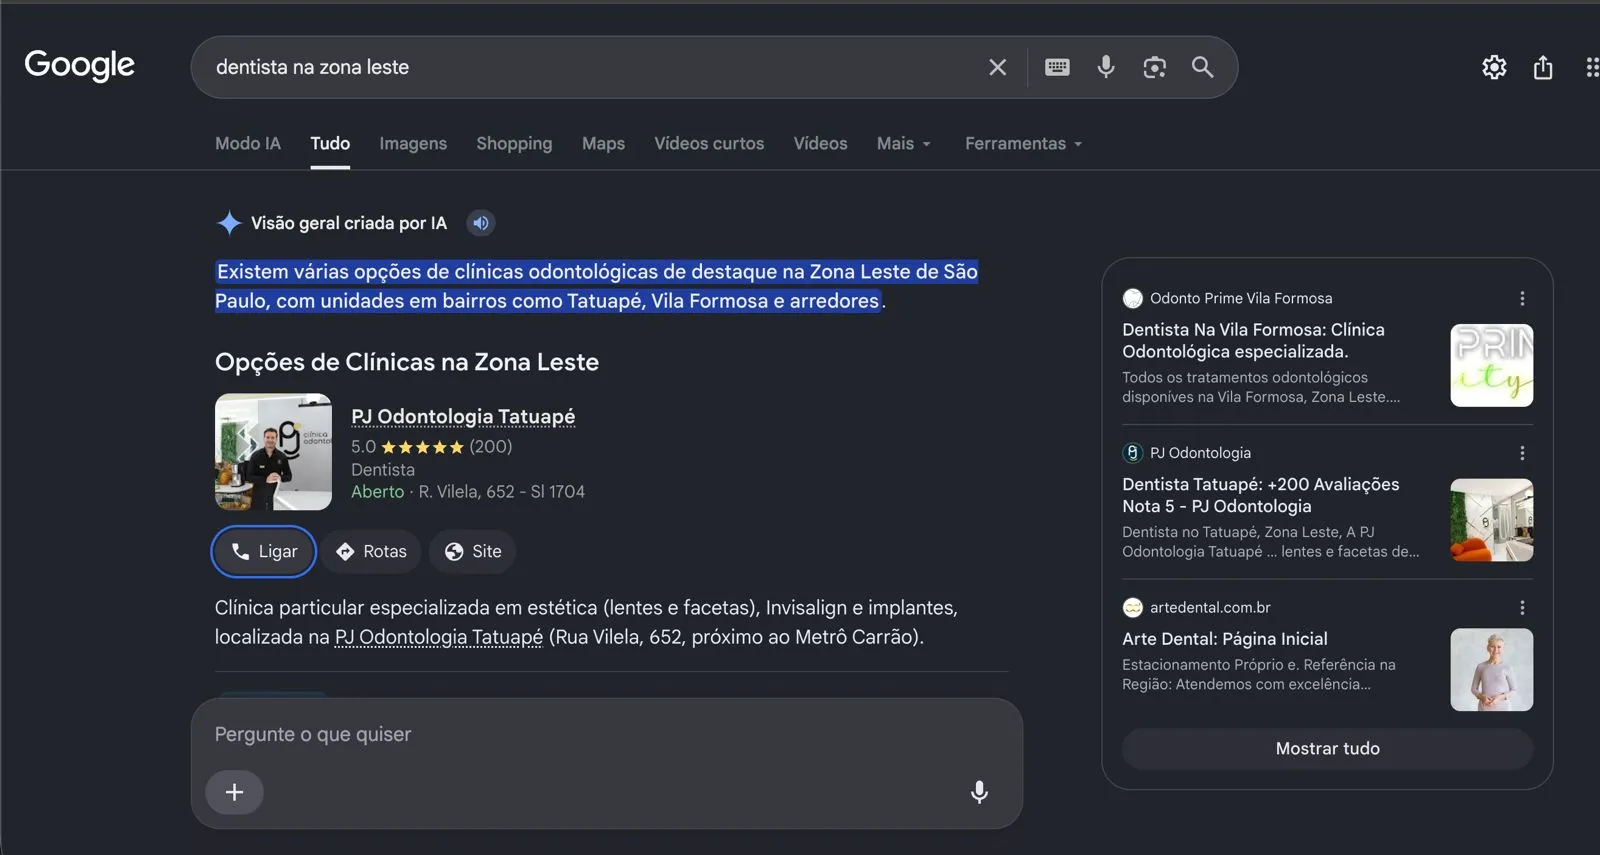
Task: Click the Opções de Clínicas na Zona Leste heading
Action: pyautogui.click(x=407, y=362)
